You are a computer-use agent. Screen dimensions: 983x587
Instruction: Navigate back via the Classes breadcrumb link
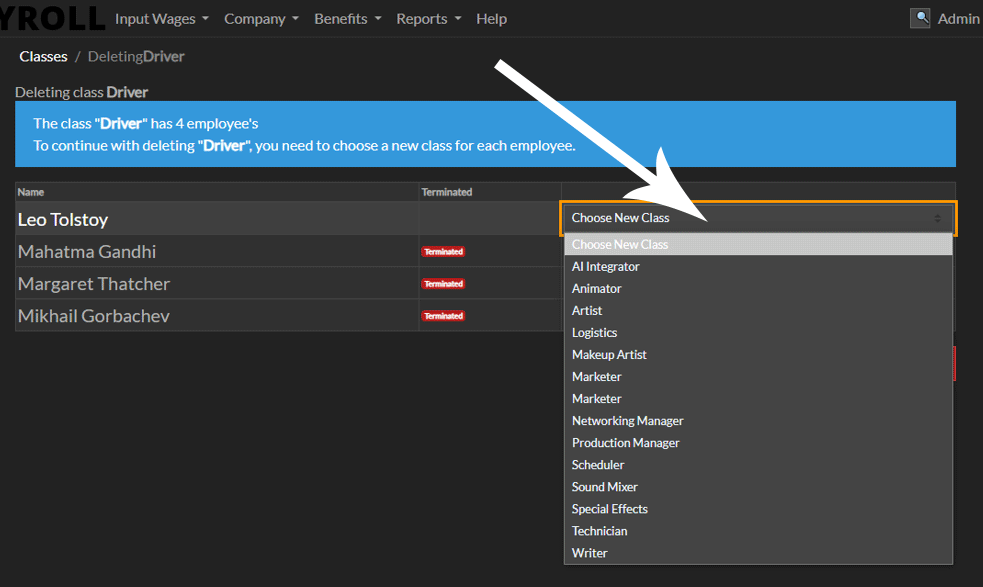tap(43, 56)
